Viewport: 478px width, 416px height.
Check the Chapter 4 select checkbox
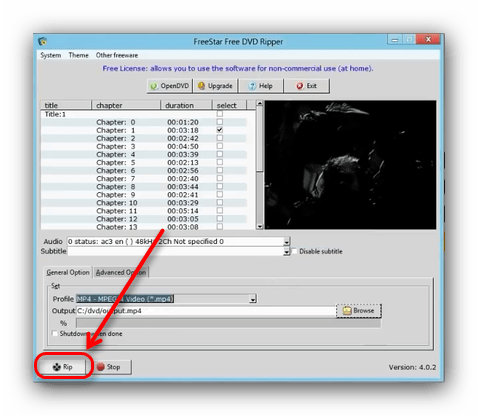click(x=220, y=154)
